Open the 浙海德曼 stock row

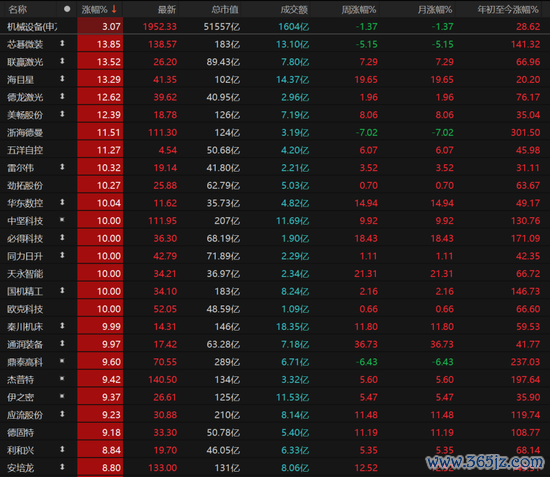[x=275, y=132]
